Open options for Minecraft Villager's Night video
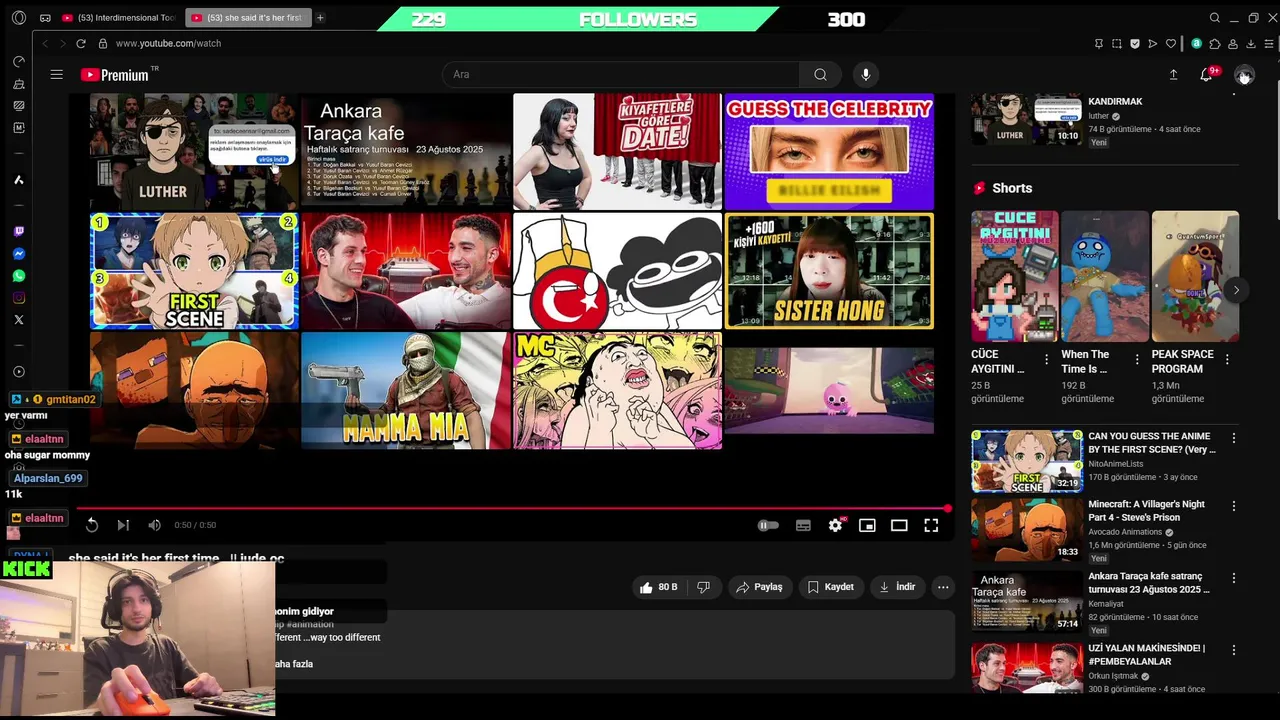 click(1233, 506)
